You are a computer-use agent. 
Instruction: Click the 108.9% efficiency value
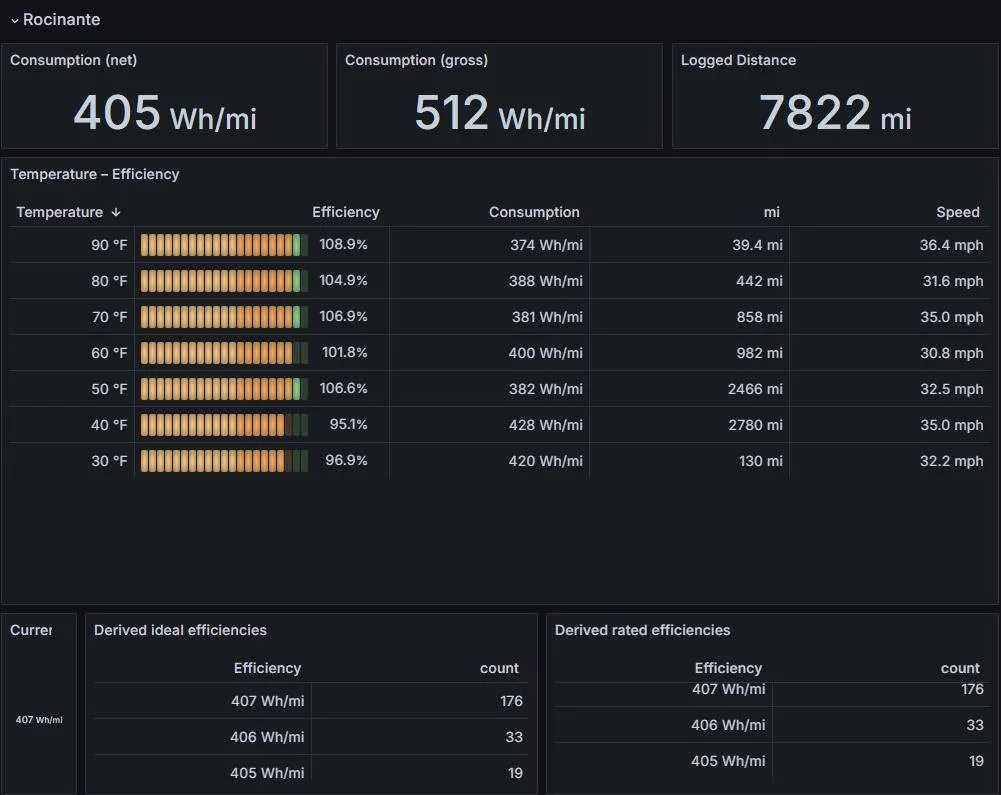(343, 244)
